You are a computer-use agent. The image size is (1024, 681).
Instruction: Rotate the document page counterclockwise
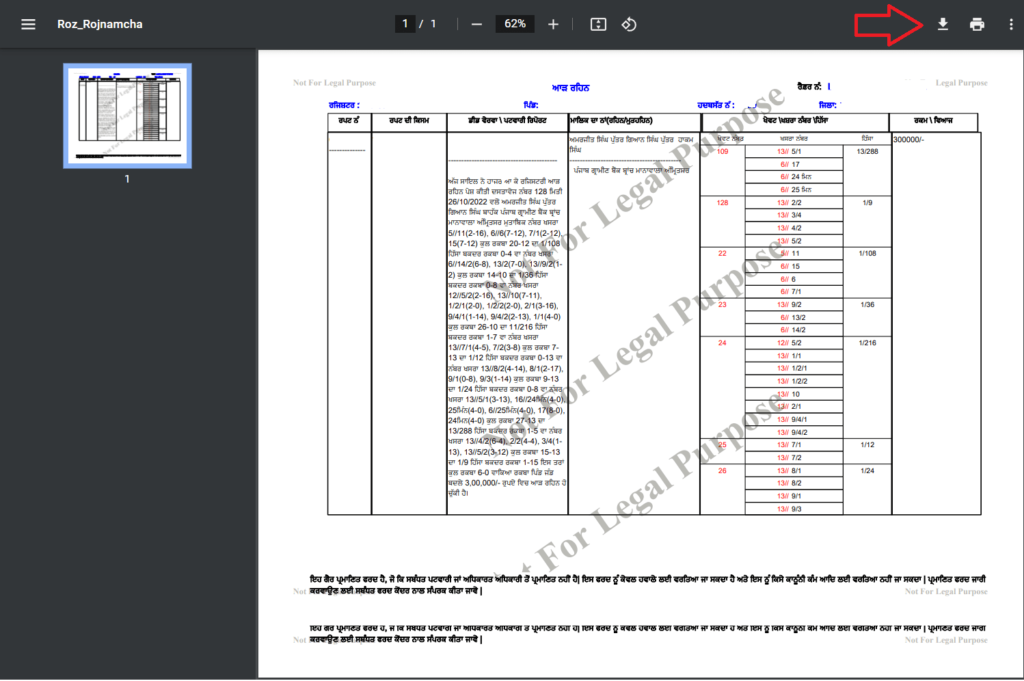629,23
